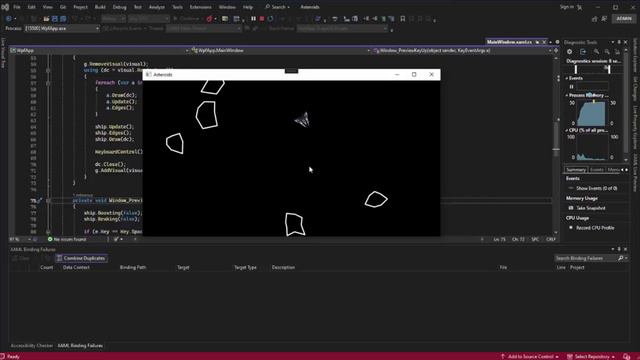Open Select Repository dropdown
640x360 pixels.
click(591, 357)
